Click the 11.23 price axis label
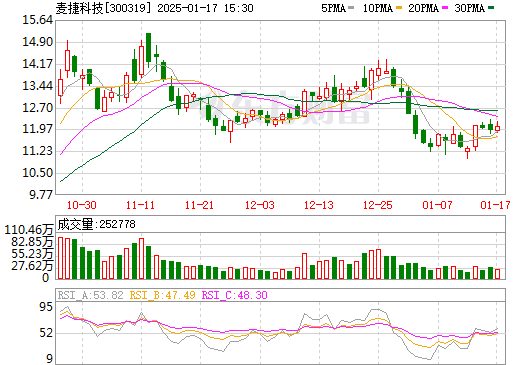Image resolution: width=520 pixels, height=365 pixels. (x=37, y=151)
